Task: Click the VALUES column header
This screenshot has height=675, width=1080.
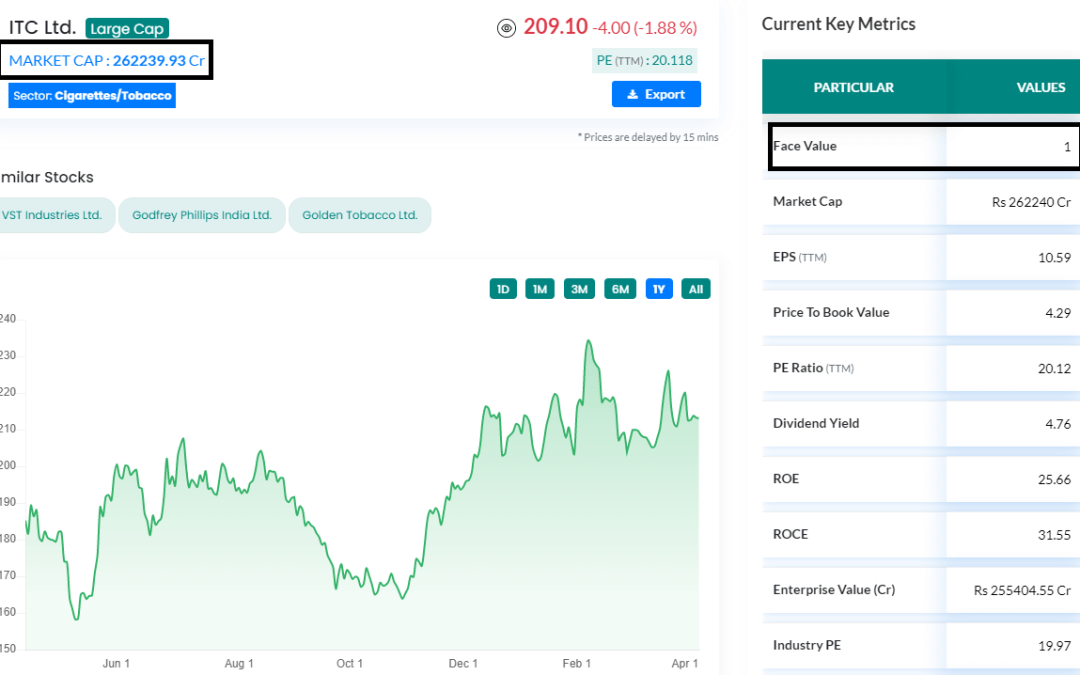Action: point(1041,87)
